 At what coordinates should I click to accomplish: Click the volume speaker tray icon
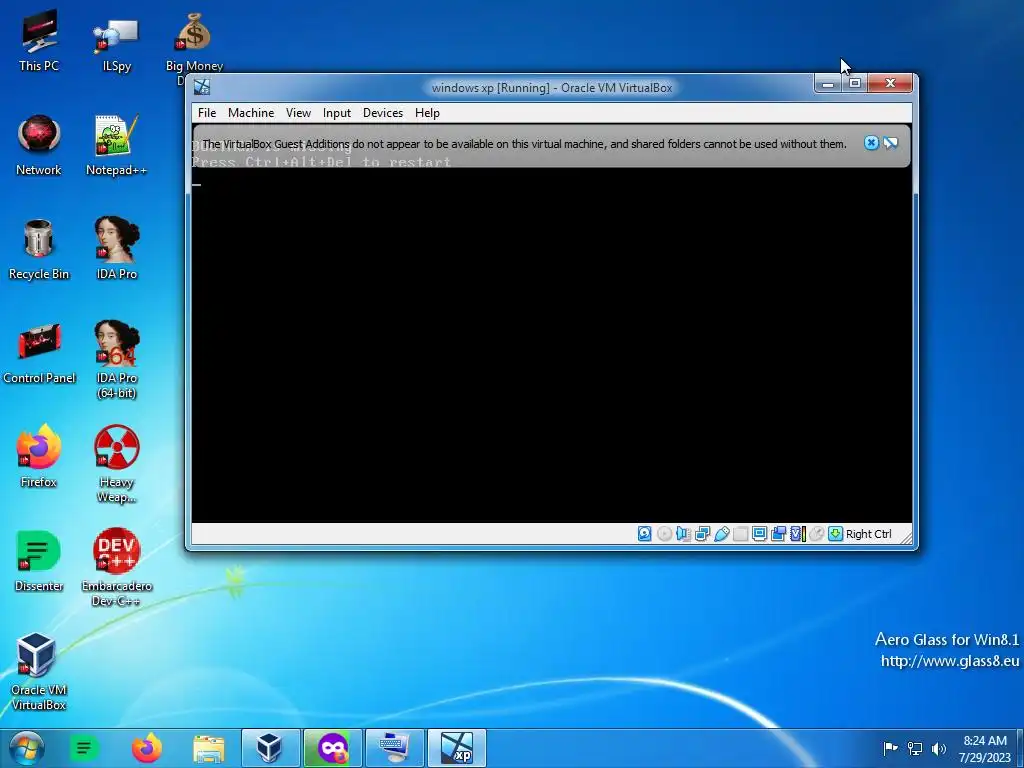[939, 748]
